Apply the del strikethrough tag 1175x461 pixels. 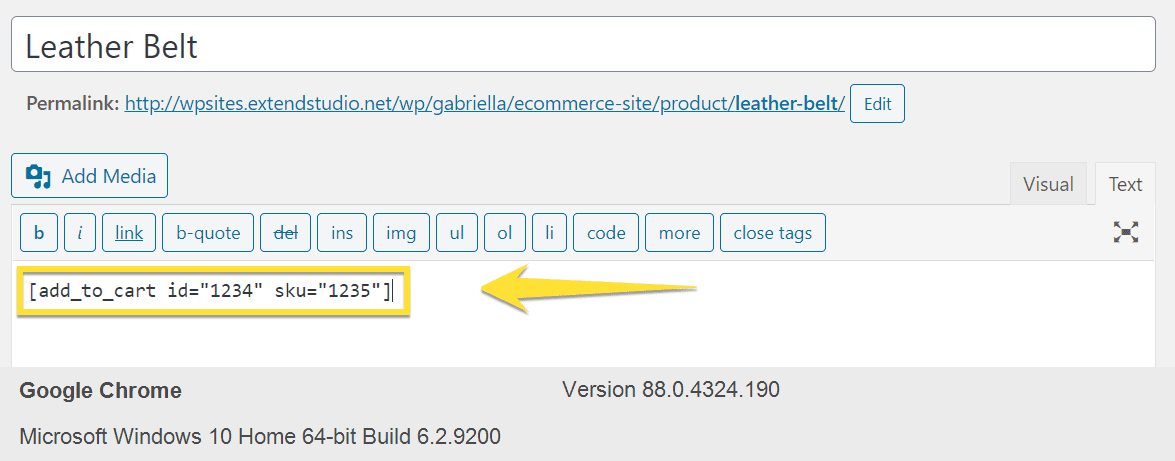(286, 232)
